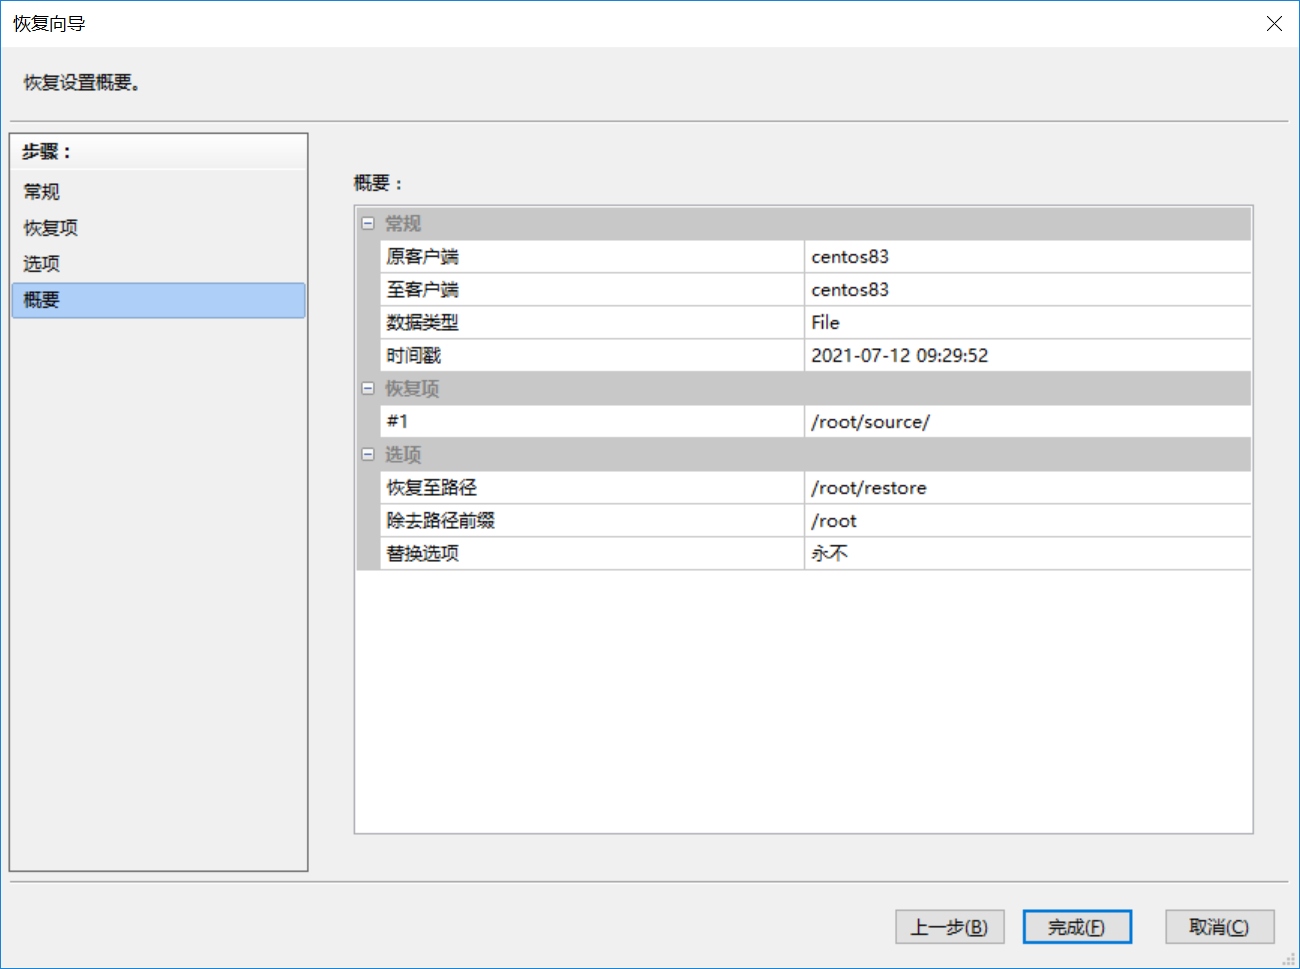Select restore item #1 /root/source/
The height and width of the screenshot is (969, 1300).
coord(870,422)
